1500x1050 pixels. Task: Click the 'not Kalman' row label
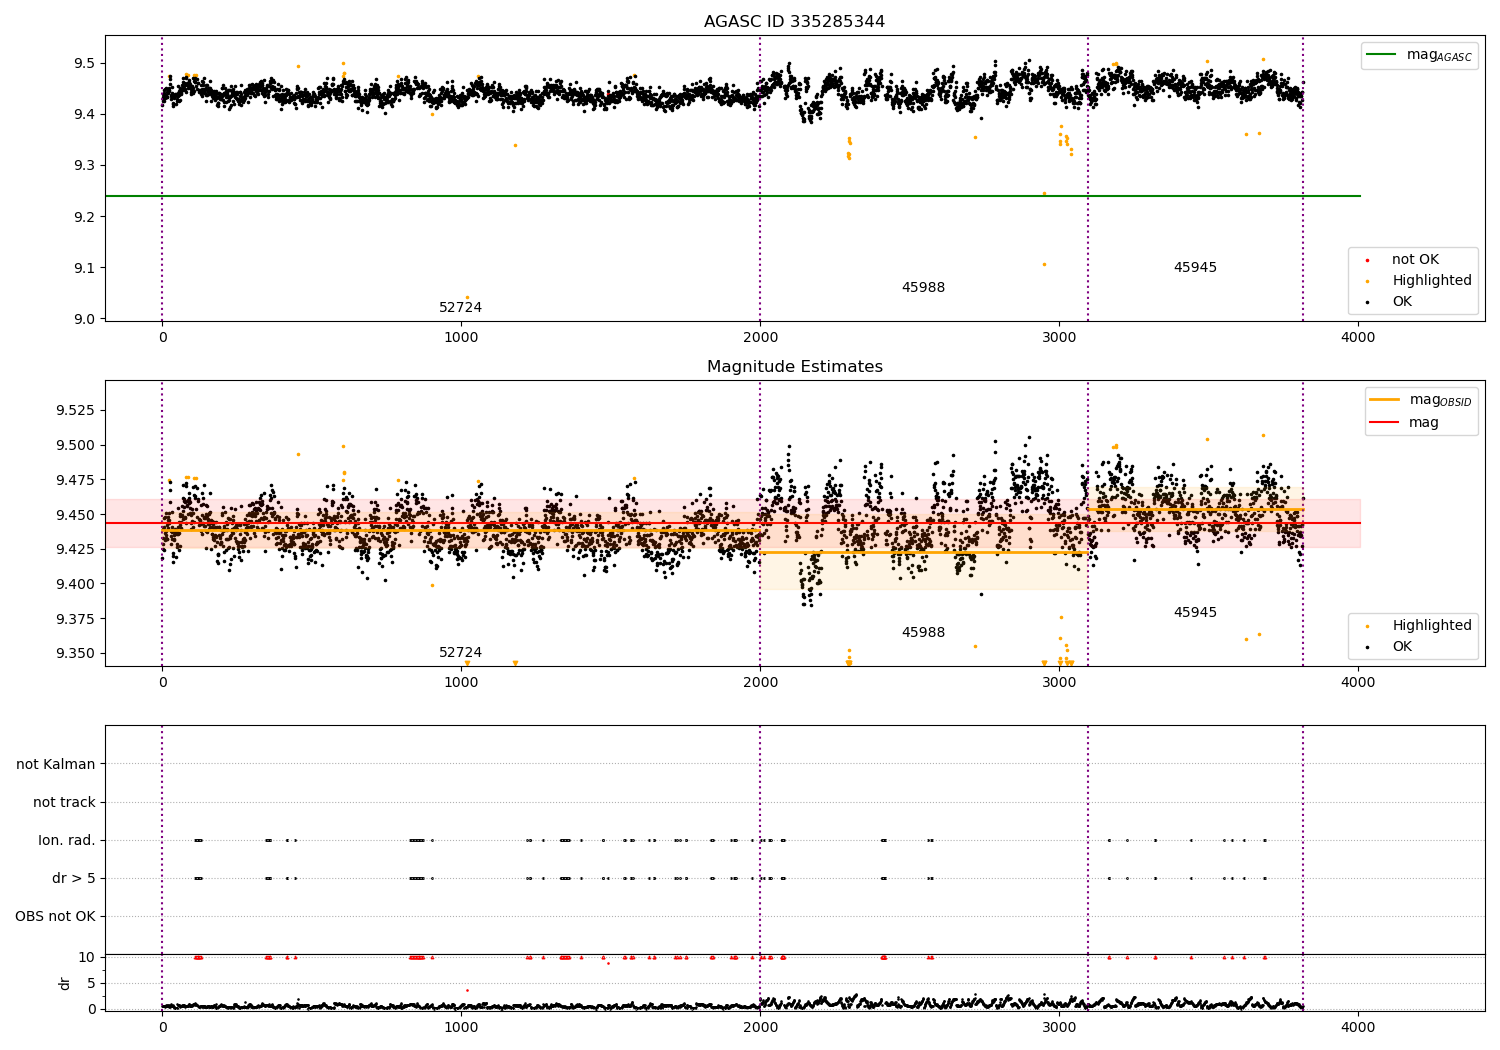coord(56,765)
